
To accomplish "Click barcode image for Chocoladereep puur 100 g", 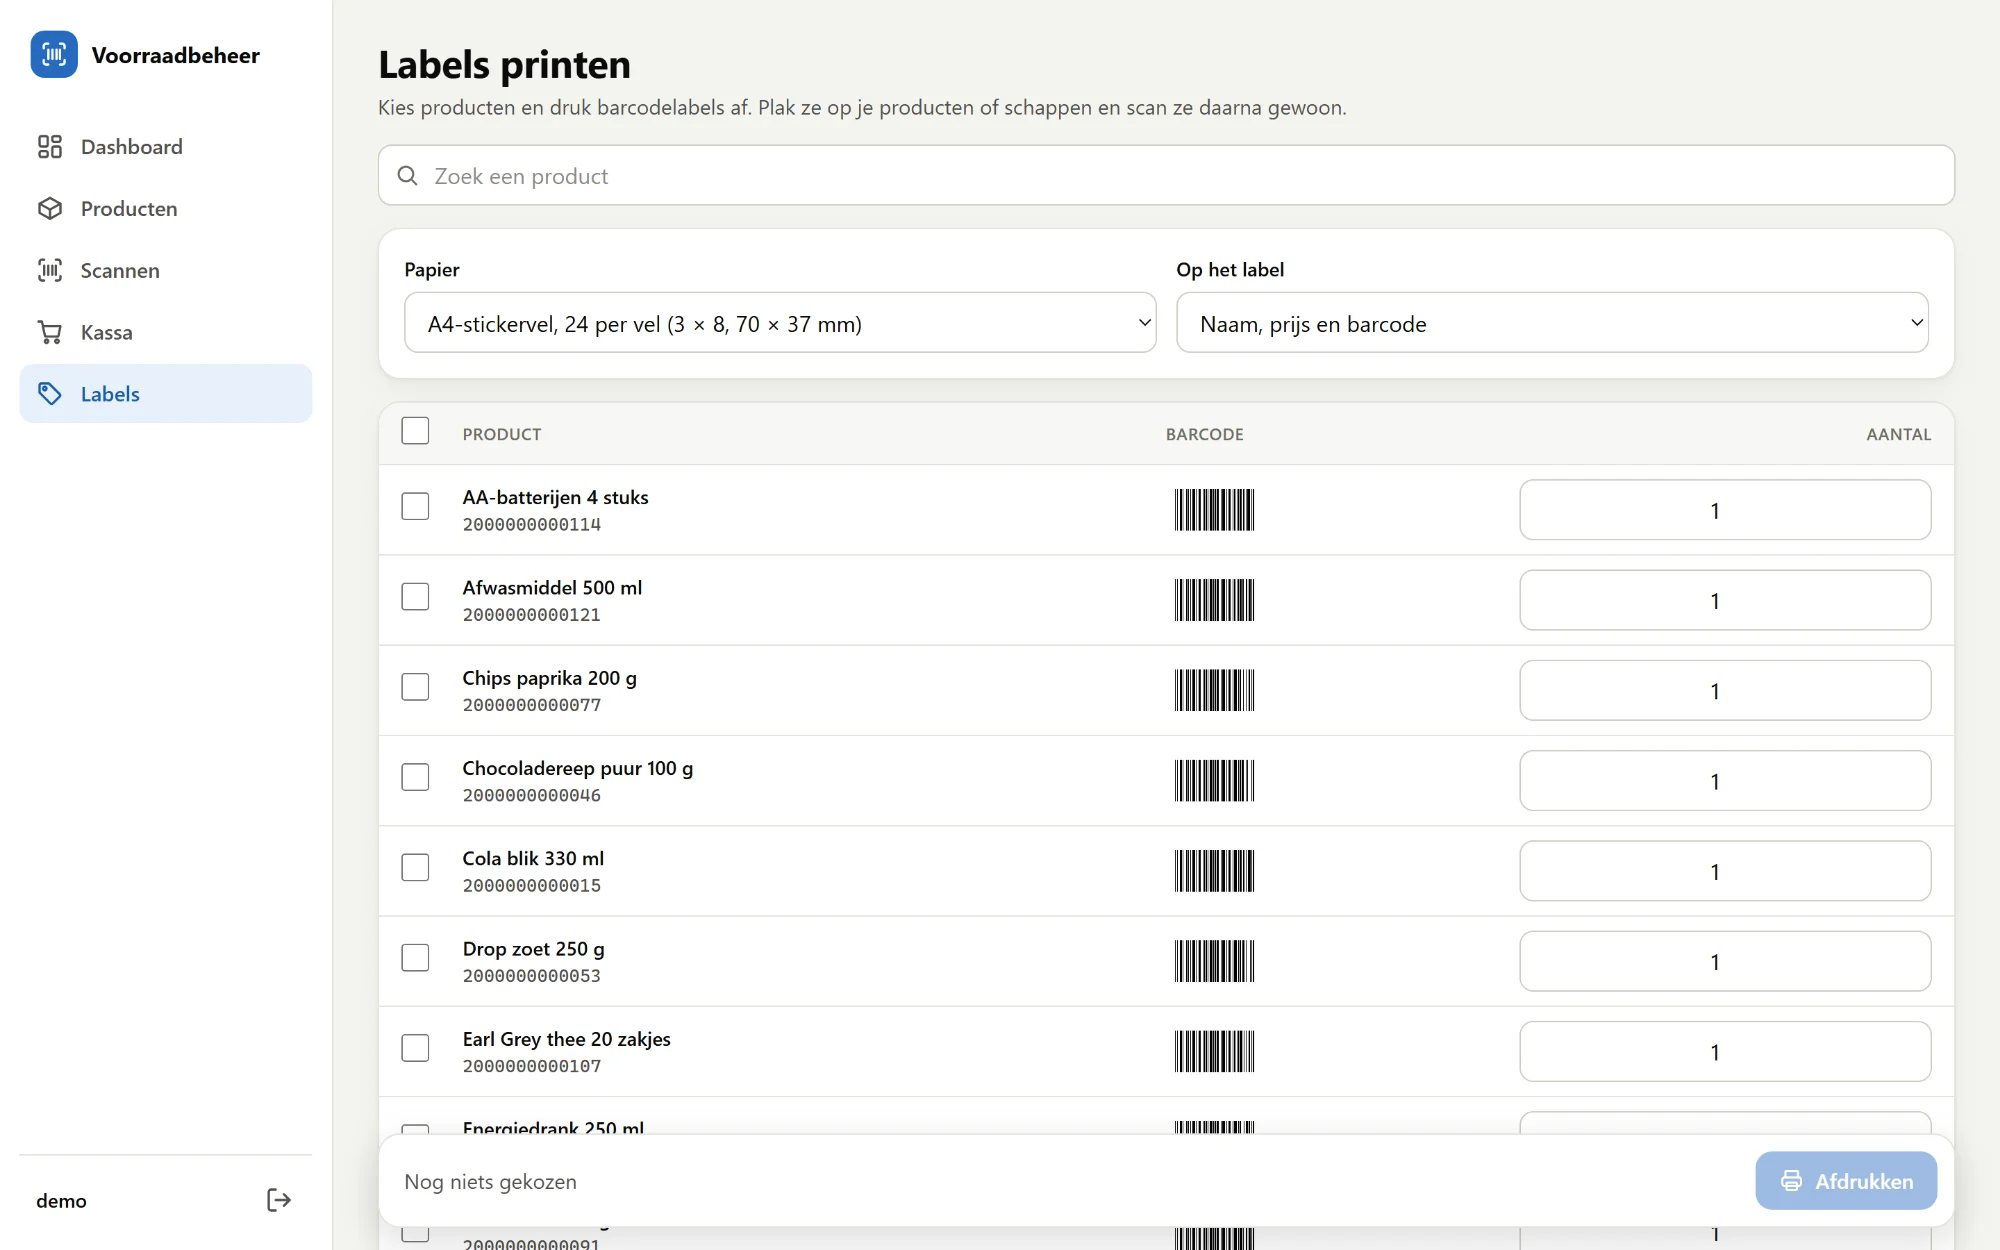I will [1214, 781].
